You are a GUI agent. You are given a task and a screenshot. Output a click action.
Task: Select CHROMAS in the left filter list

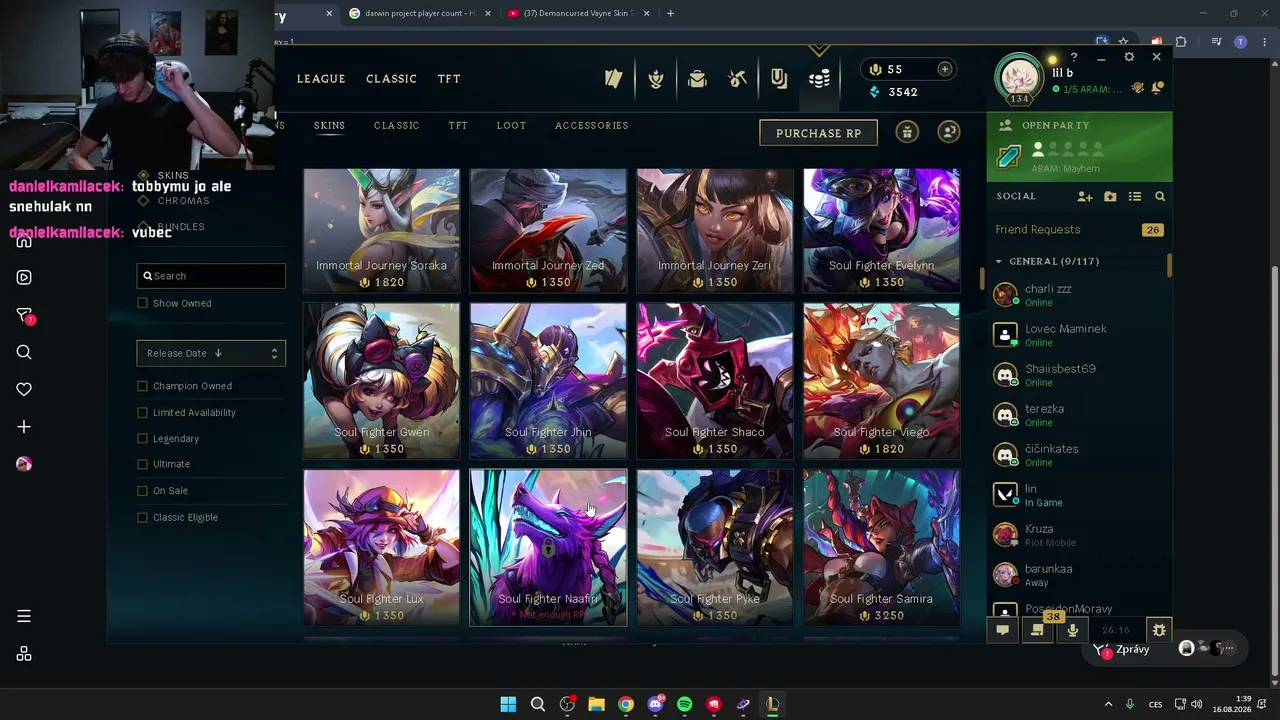click(183, 201)
